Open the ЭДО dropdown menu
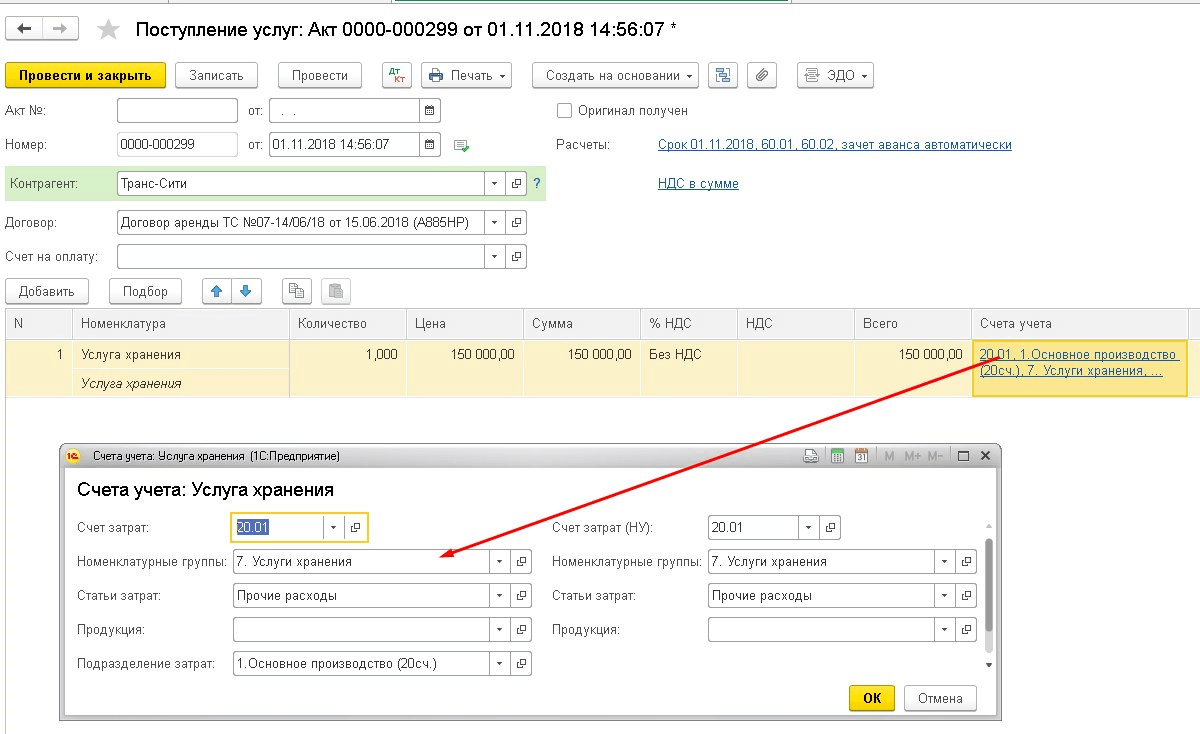 click(835, 75)
